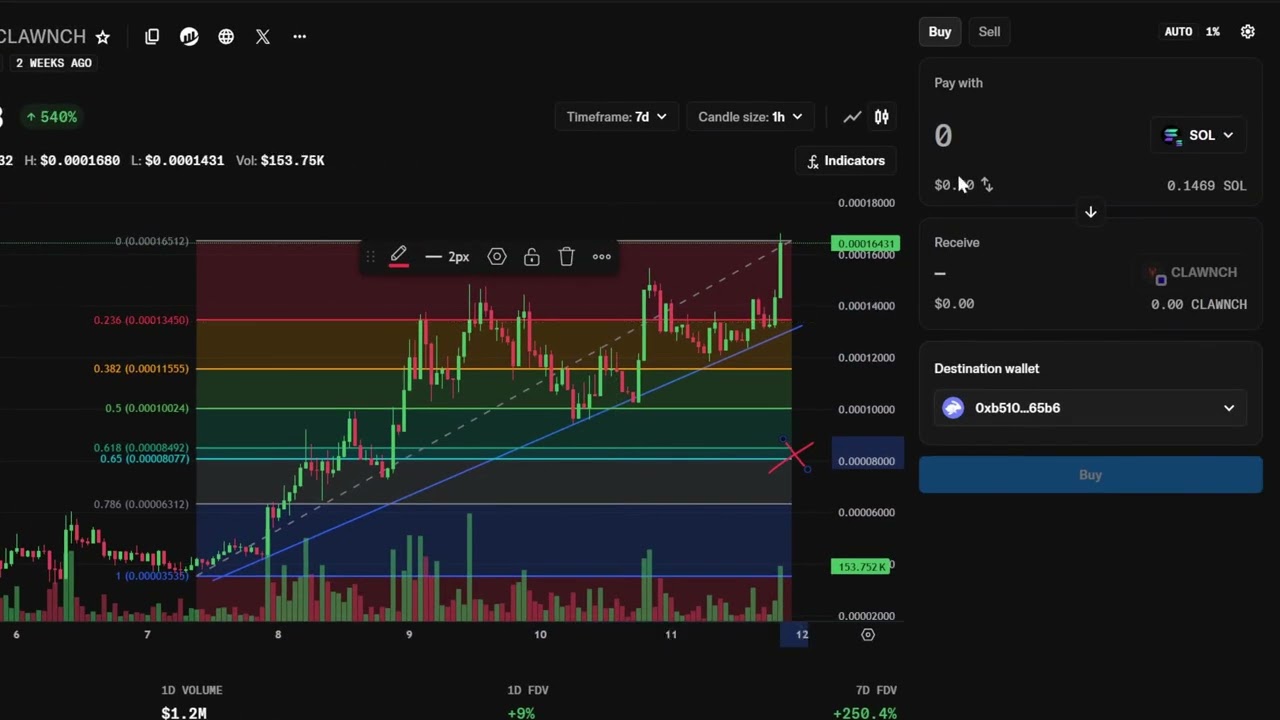Lock the selected Fibonacci drawing
The height and width of the screenshot is (720, 1280).
point(532,257)
